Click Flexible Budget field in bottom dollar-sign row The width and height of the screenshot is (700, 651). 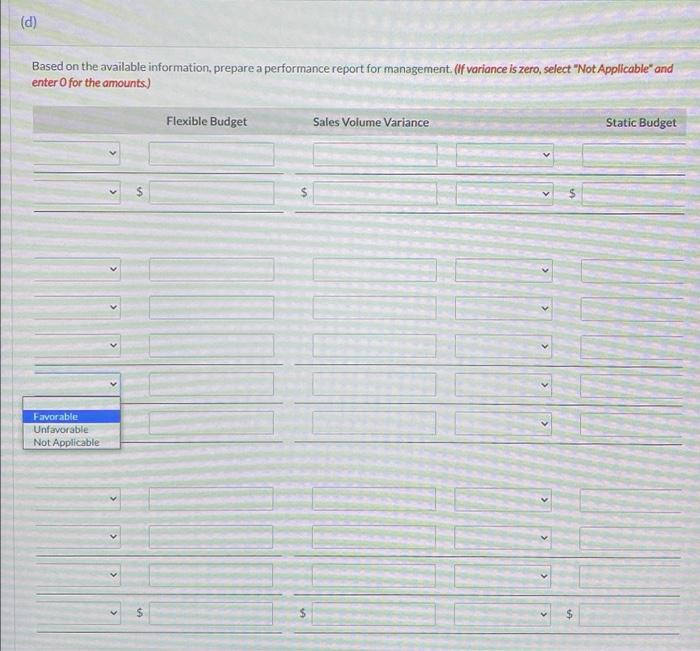pos(211,613)
